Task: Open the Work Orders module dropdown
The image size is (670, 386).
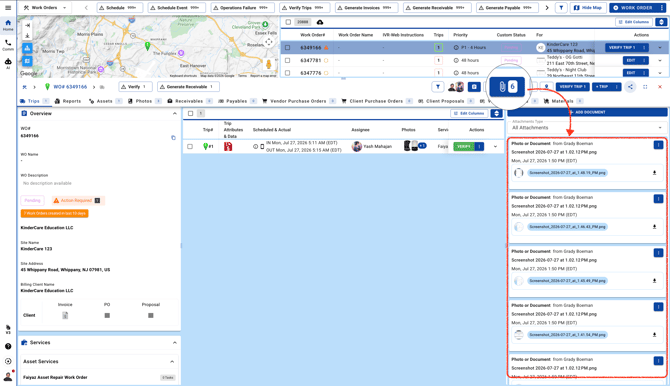Action: click(45, 8)
